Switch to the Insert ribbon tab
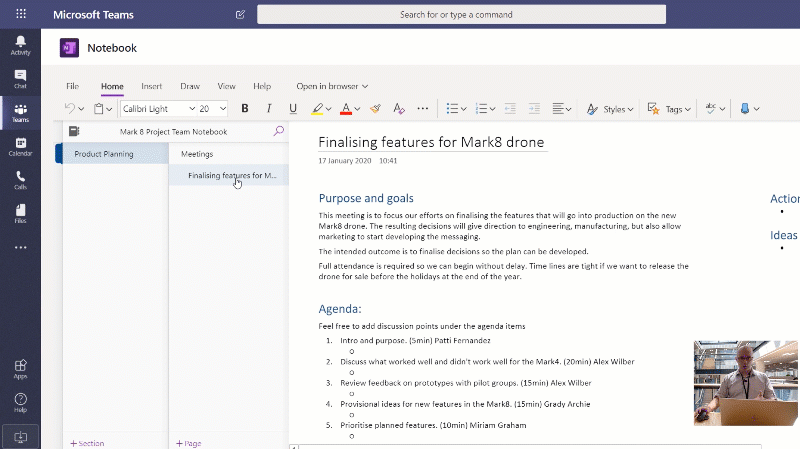Viewport: 800px width, 449px height. point(152,86)
